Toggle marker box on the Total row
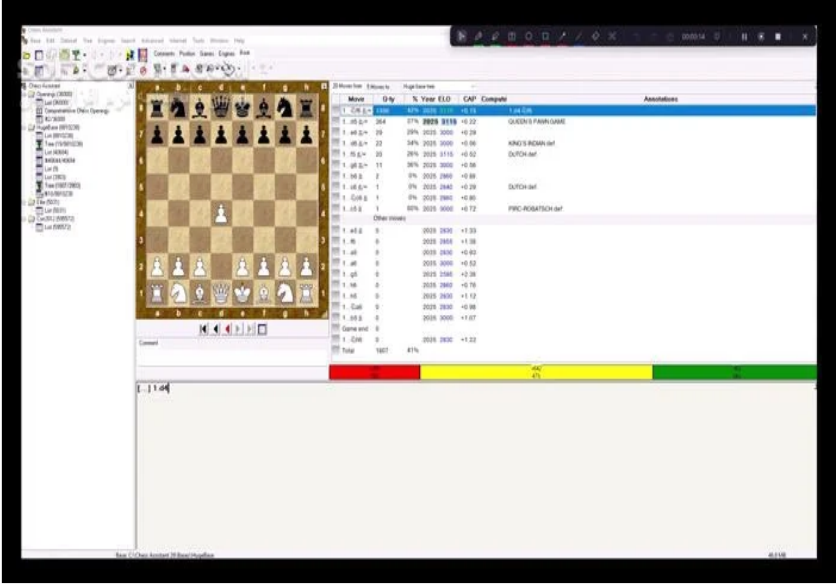This screenshot has height=584, width=836. pos(336,350)
